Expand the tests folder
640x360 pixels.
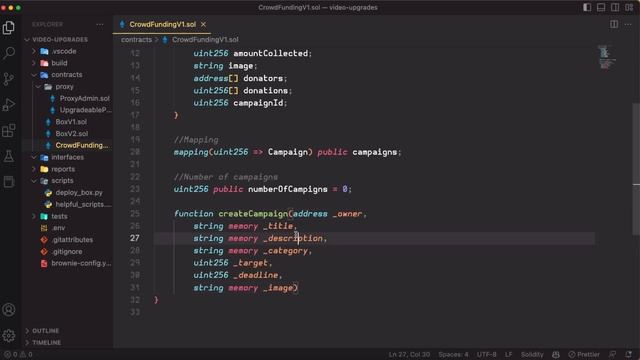point(59,216)
